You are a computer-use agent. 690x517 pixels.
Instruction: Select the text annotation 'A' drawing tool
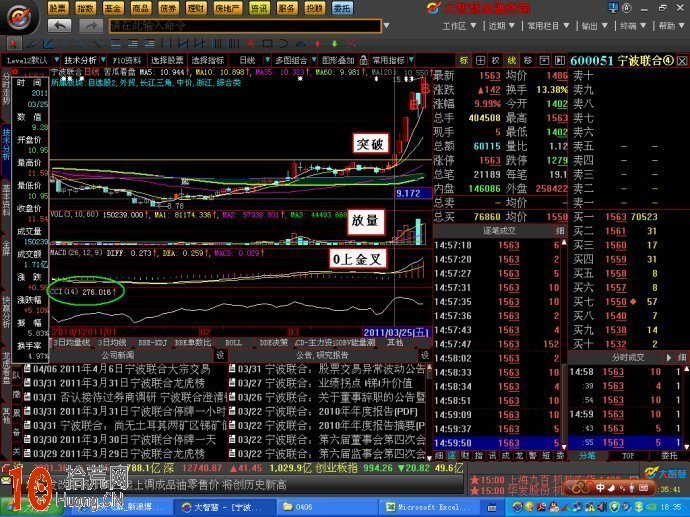click(x=251, y=44)
